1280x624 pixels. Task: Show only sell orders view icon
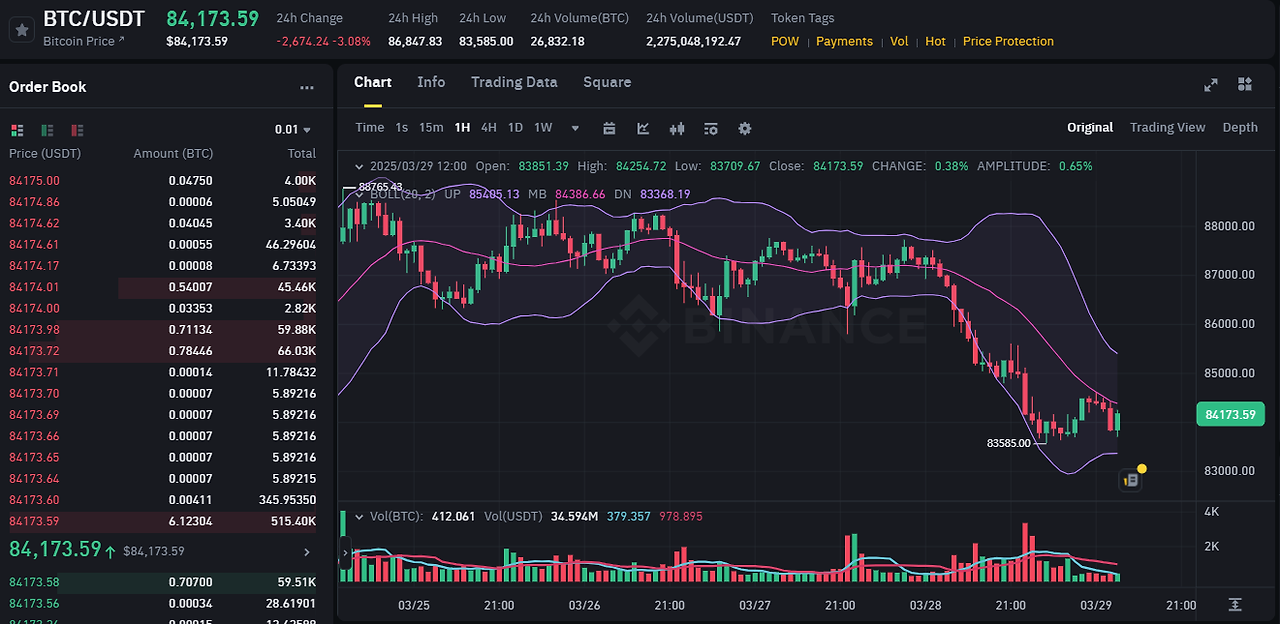[x=77, y=130]
